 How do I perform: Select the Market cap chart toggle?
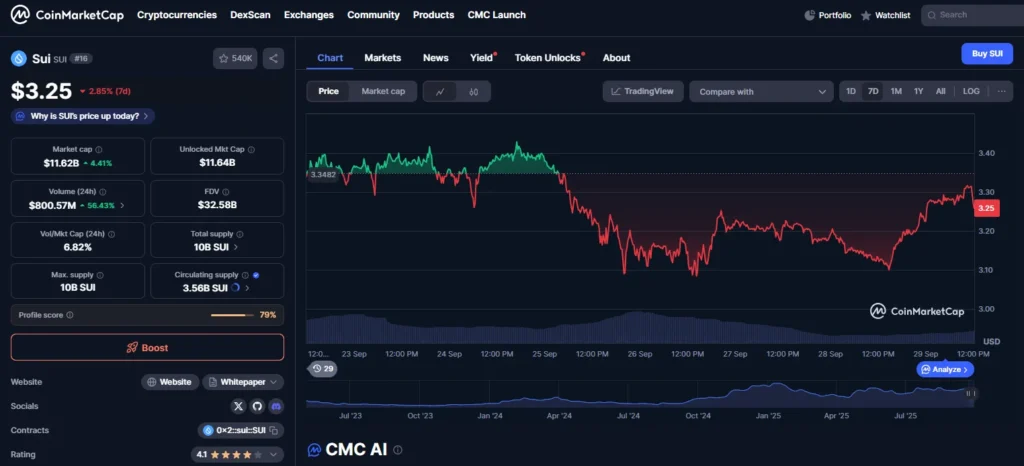coord(383,91)
